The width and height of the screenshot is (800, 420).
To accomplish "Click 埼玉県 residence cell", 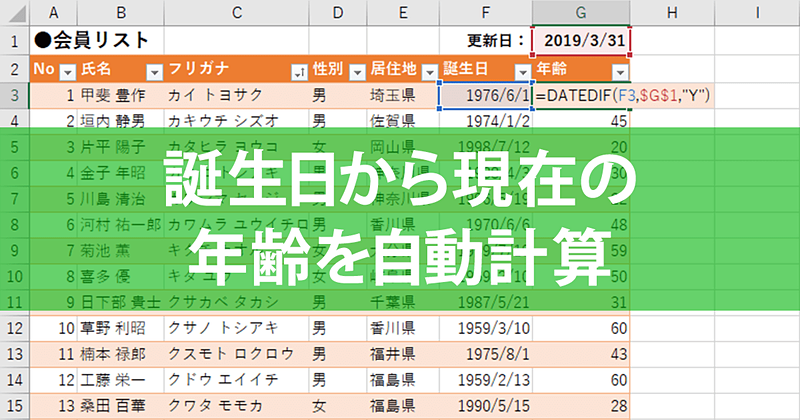I will (403, 95).
